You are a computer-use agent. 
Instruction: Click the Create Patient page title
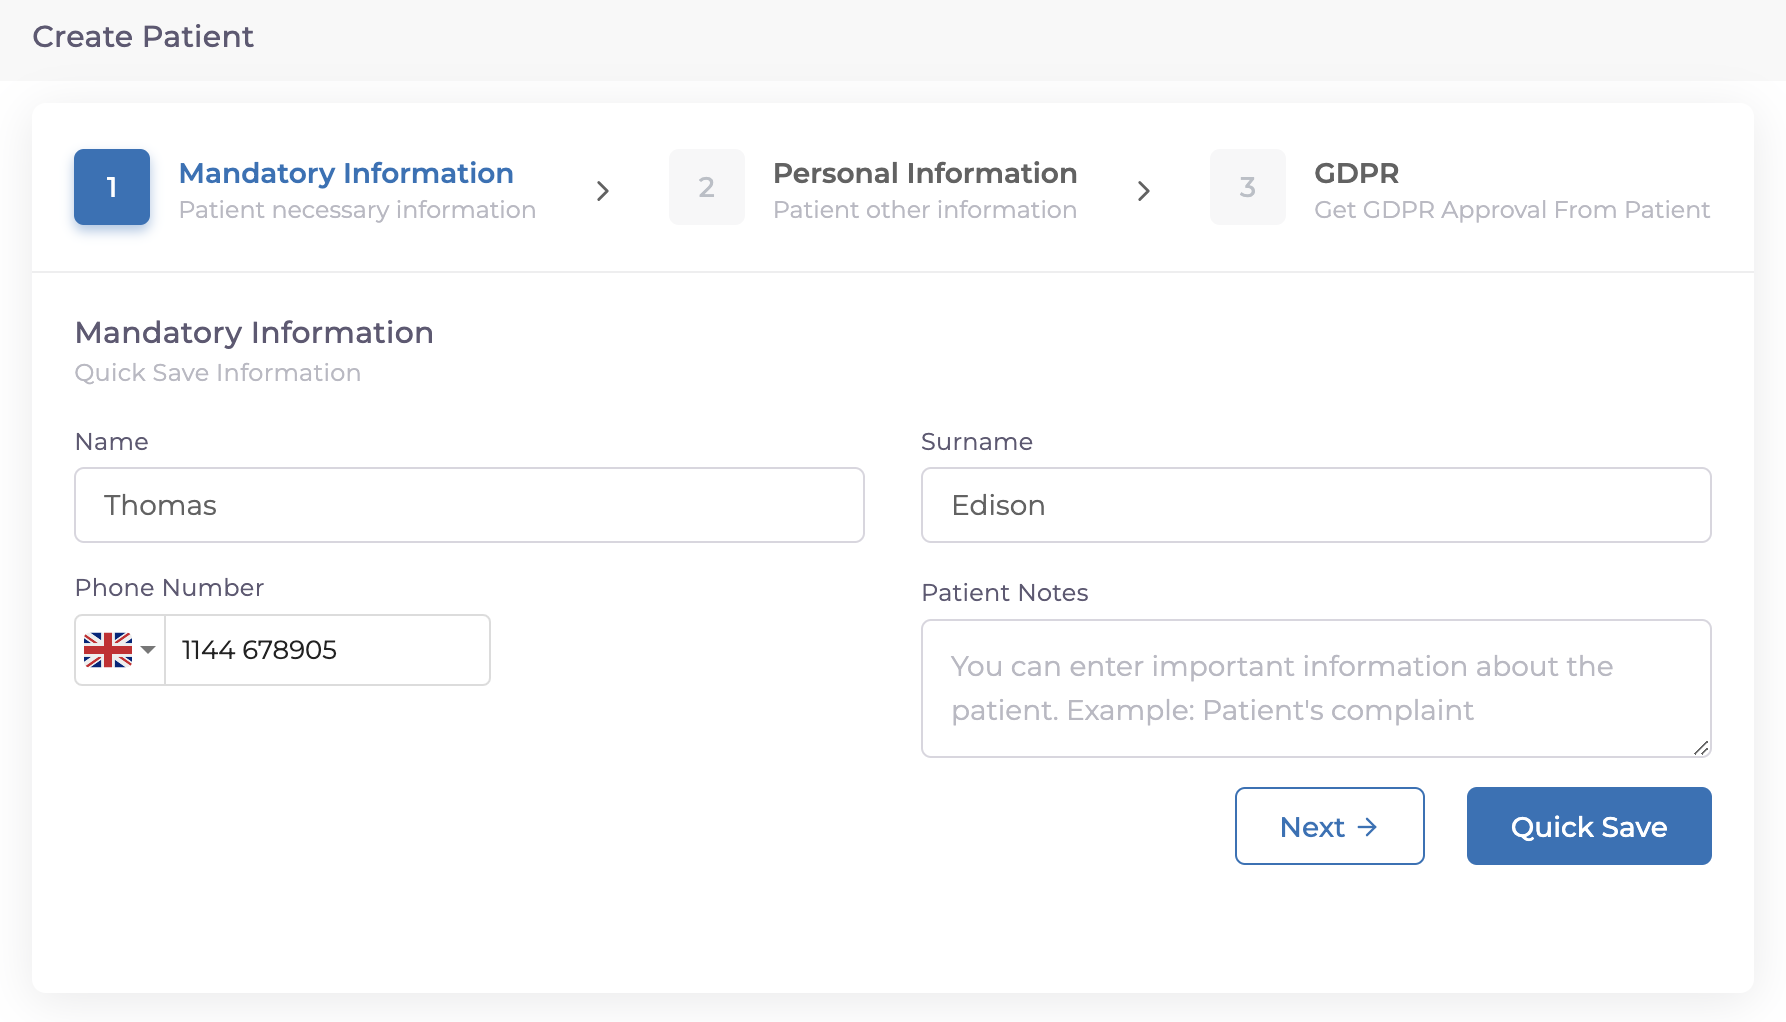click(143, 37)
